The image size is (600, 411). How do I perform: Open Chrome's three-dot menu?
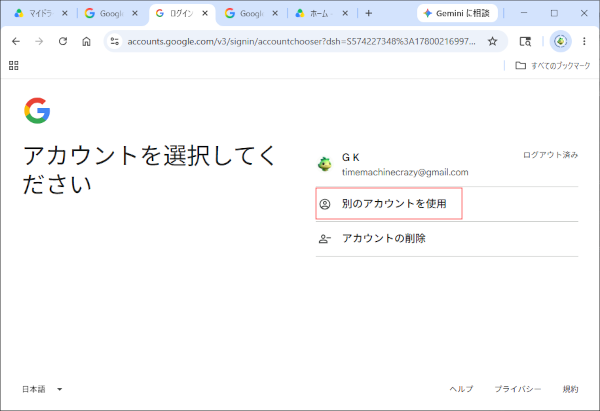tap(584, 41)
